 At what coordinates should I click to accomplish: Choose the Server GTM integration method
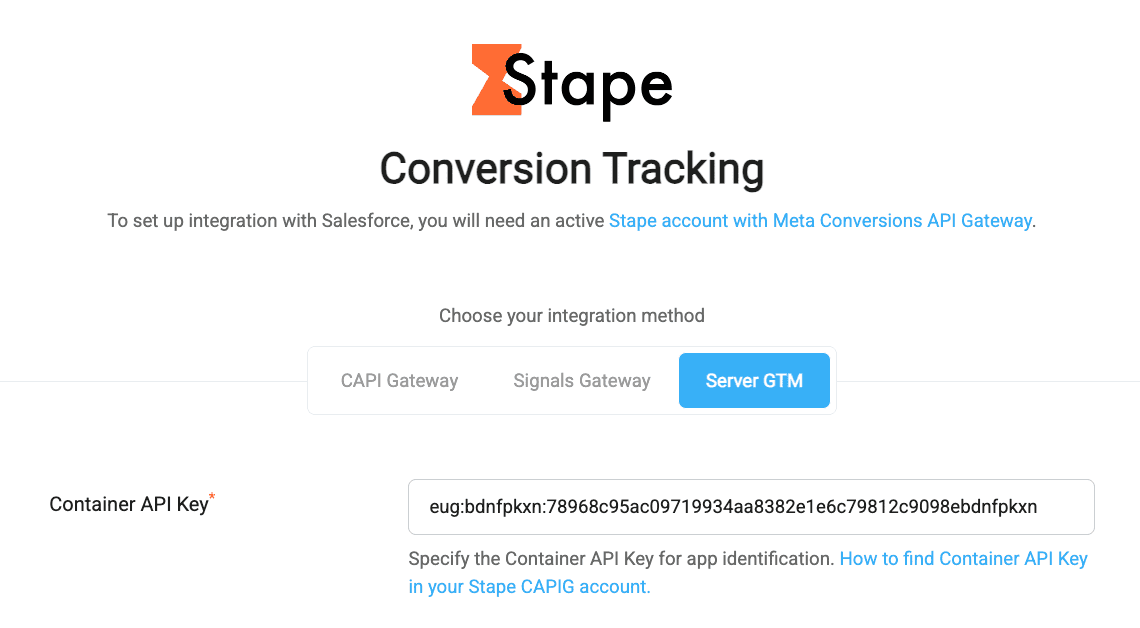coord(754,380)
